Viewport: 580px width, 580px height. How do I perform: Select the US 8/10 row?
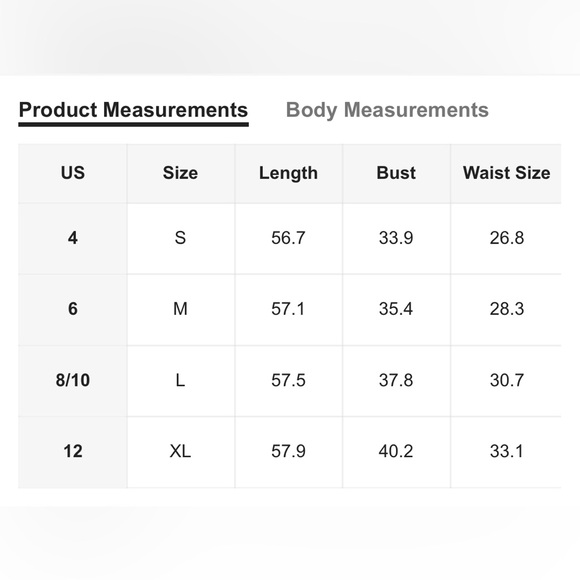[x=290, y=381]
